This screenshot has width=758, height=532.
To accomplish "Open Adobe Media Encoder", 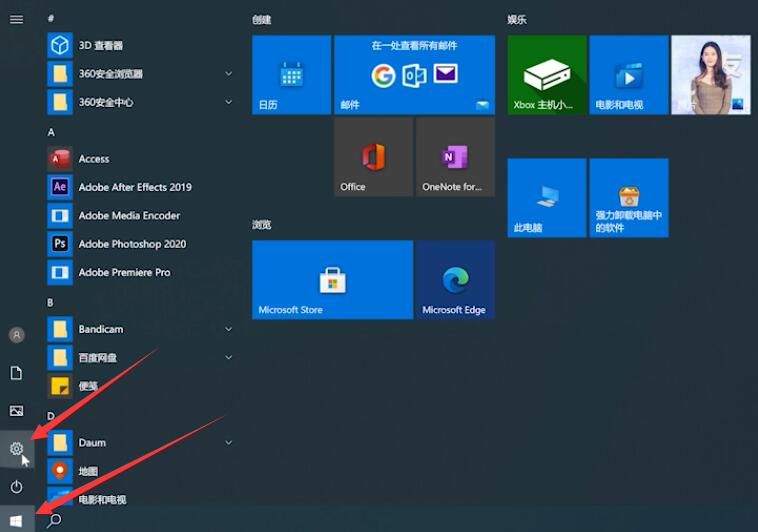I will click(x=140, y=216).
